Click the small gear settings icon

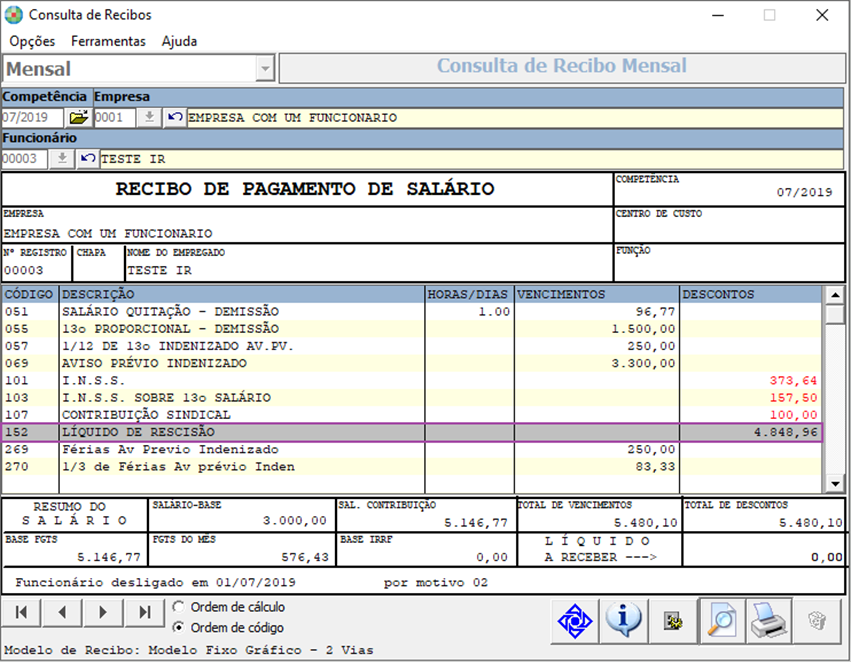(672, 621)
